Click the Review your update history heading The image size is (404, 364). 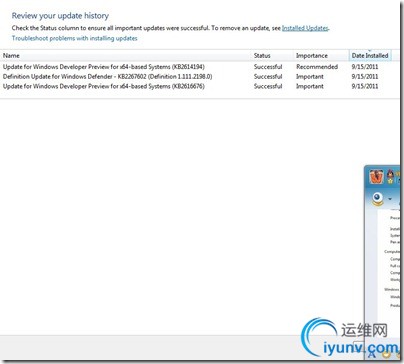click(x=60, y=16)
